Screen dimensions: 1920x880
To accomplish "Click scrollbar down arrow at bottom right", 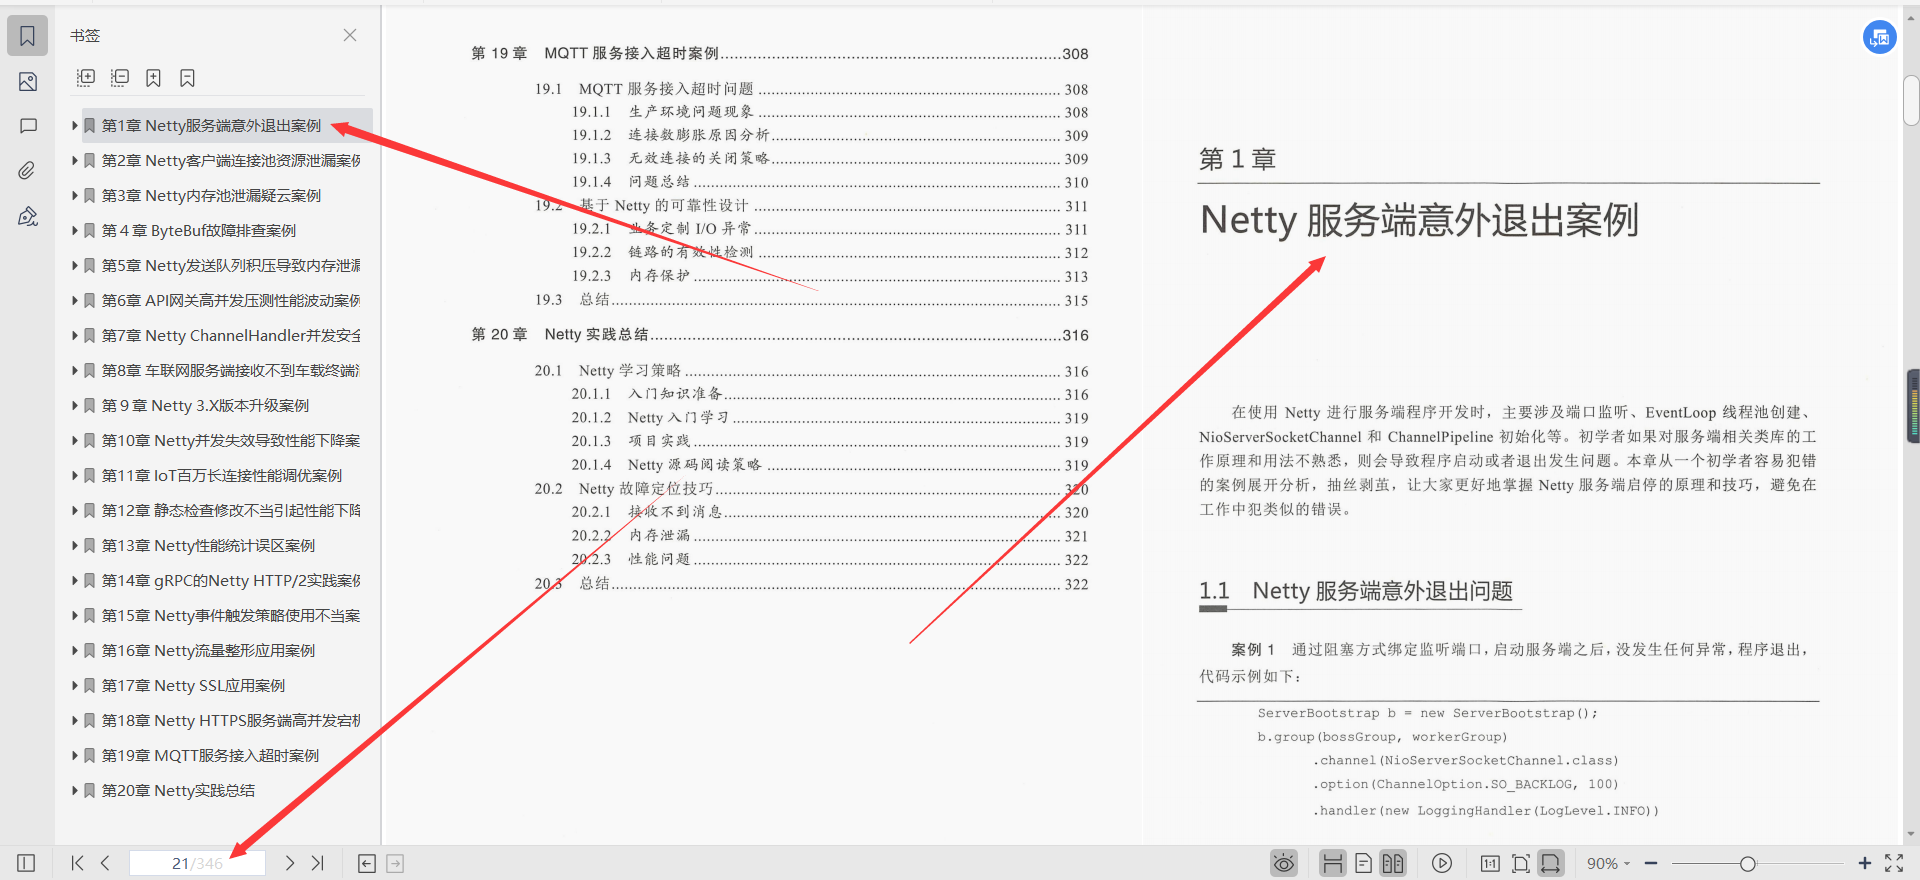I will [x=1911, y=834].
